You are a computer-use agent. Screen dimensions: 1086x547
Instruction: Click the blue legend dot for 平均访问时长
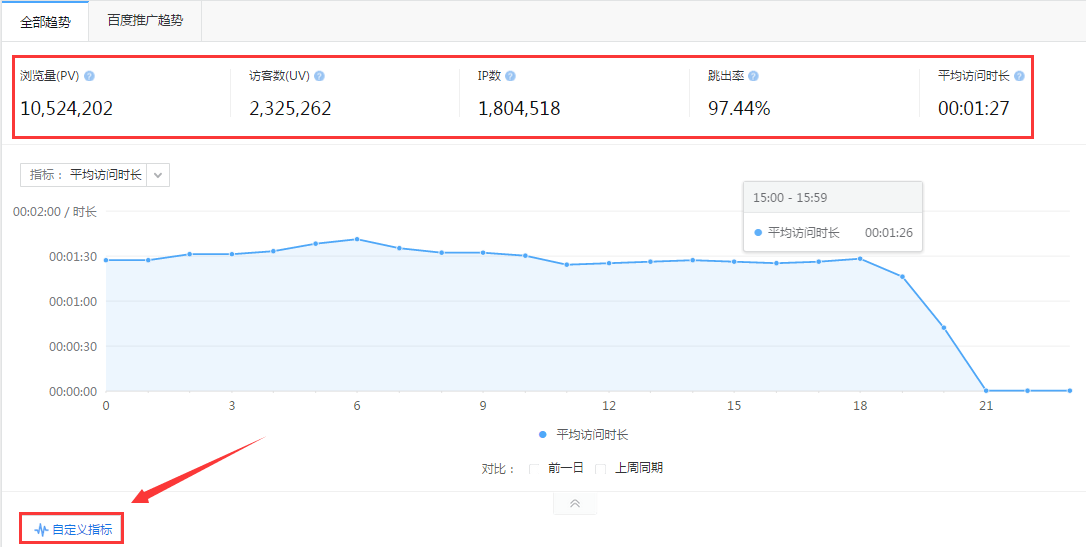[x=543, y=435]
